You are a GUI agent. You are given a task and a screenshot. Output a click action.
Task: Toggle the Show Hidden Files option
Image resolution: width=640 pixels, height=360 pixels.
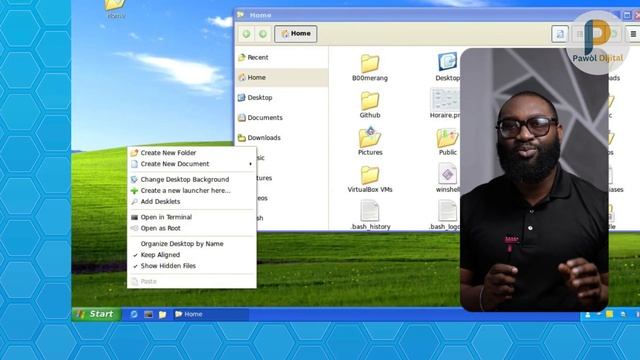tap(191, 266)
